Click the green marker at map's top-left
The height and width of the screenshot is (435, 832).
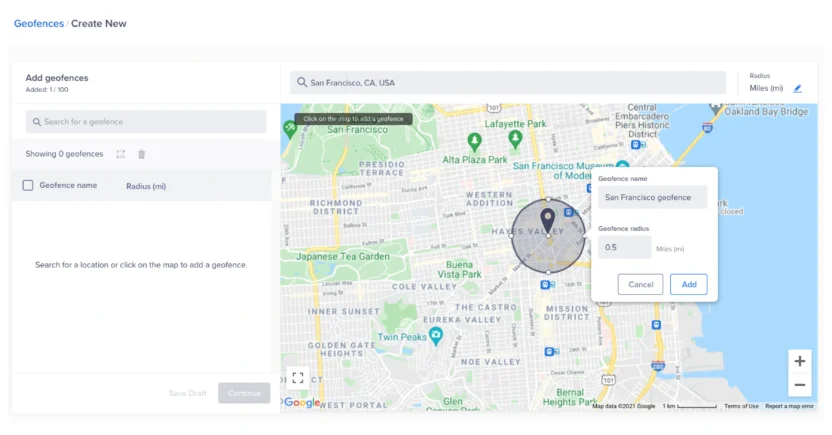click(x=290, y=128)
